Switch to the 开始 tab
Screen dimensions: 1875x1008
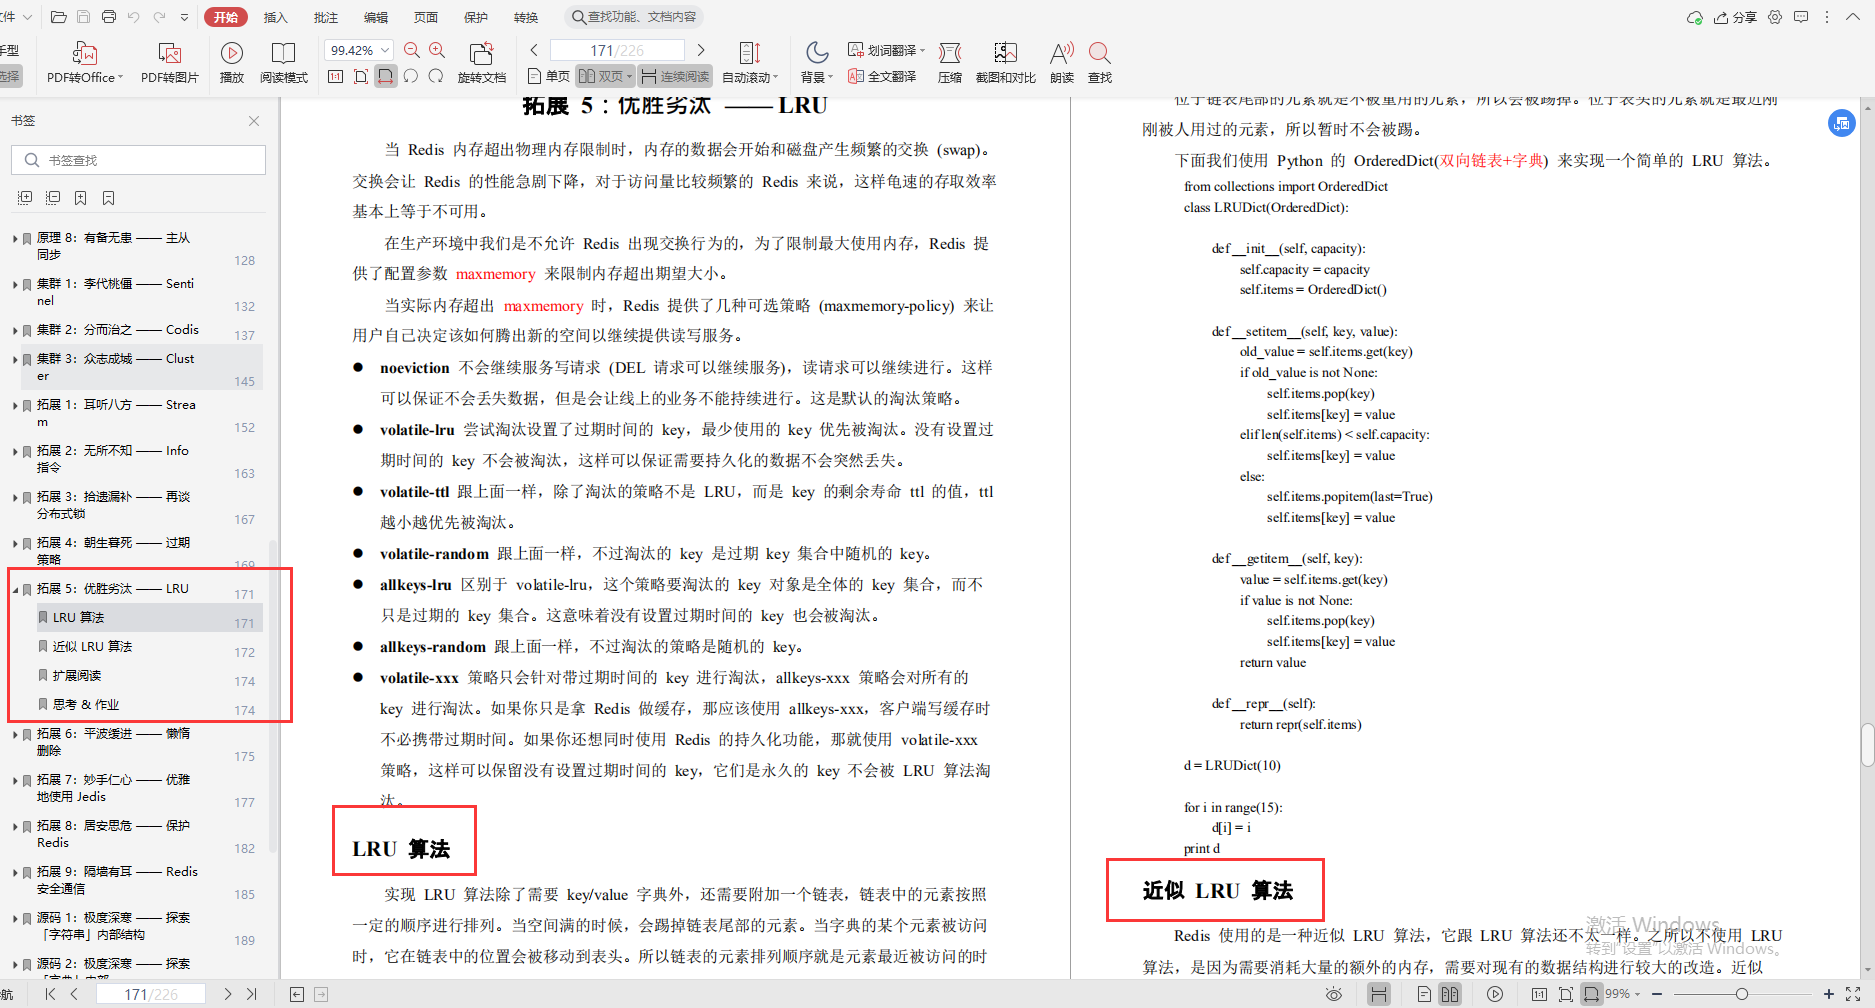point(226,17)
